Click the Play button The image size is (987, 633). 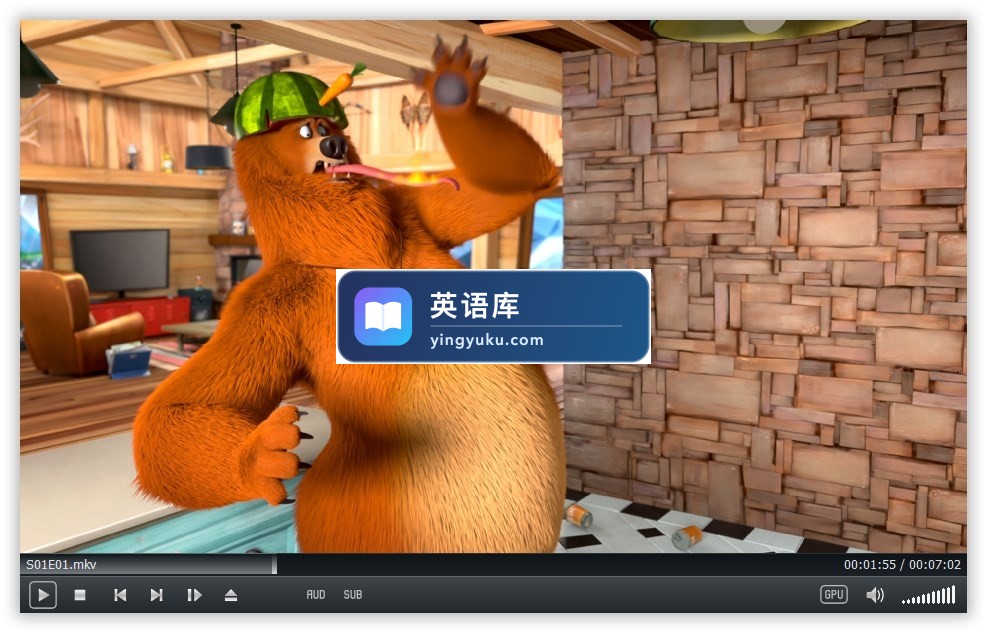coord(43,595)
